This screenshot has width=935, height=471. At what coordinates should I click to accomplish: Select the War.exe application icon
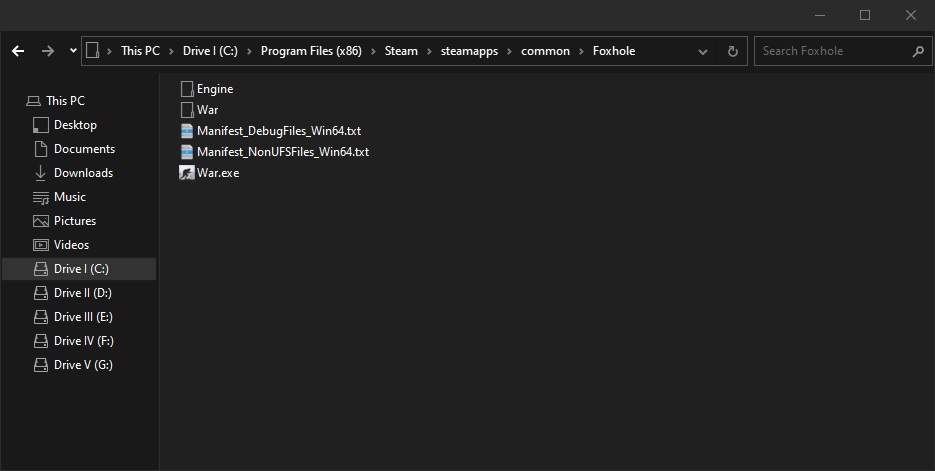[x=187, y=173]
